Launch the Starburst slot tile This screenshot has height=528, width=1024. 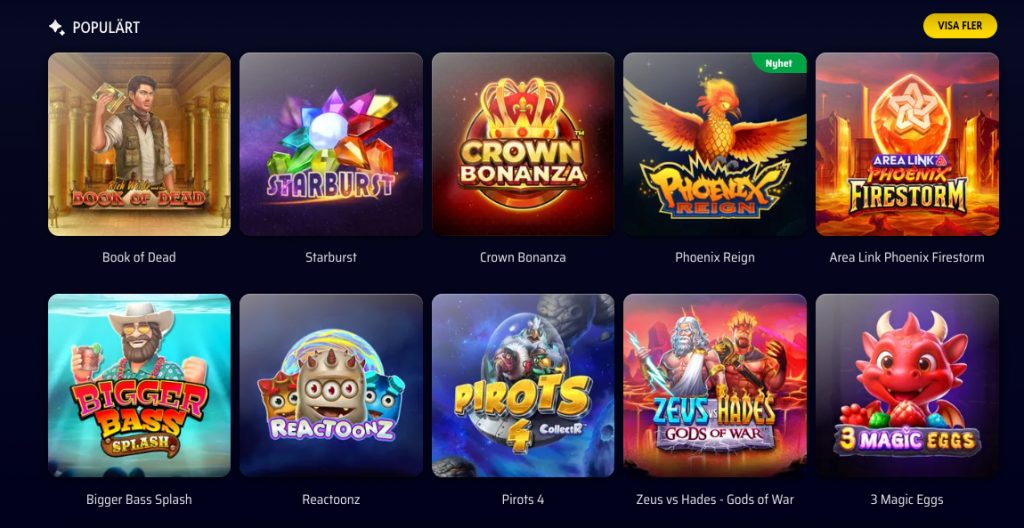[x=331, y=144]
